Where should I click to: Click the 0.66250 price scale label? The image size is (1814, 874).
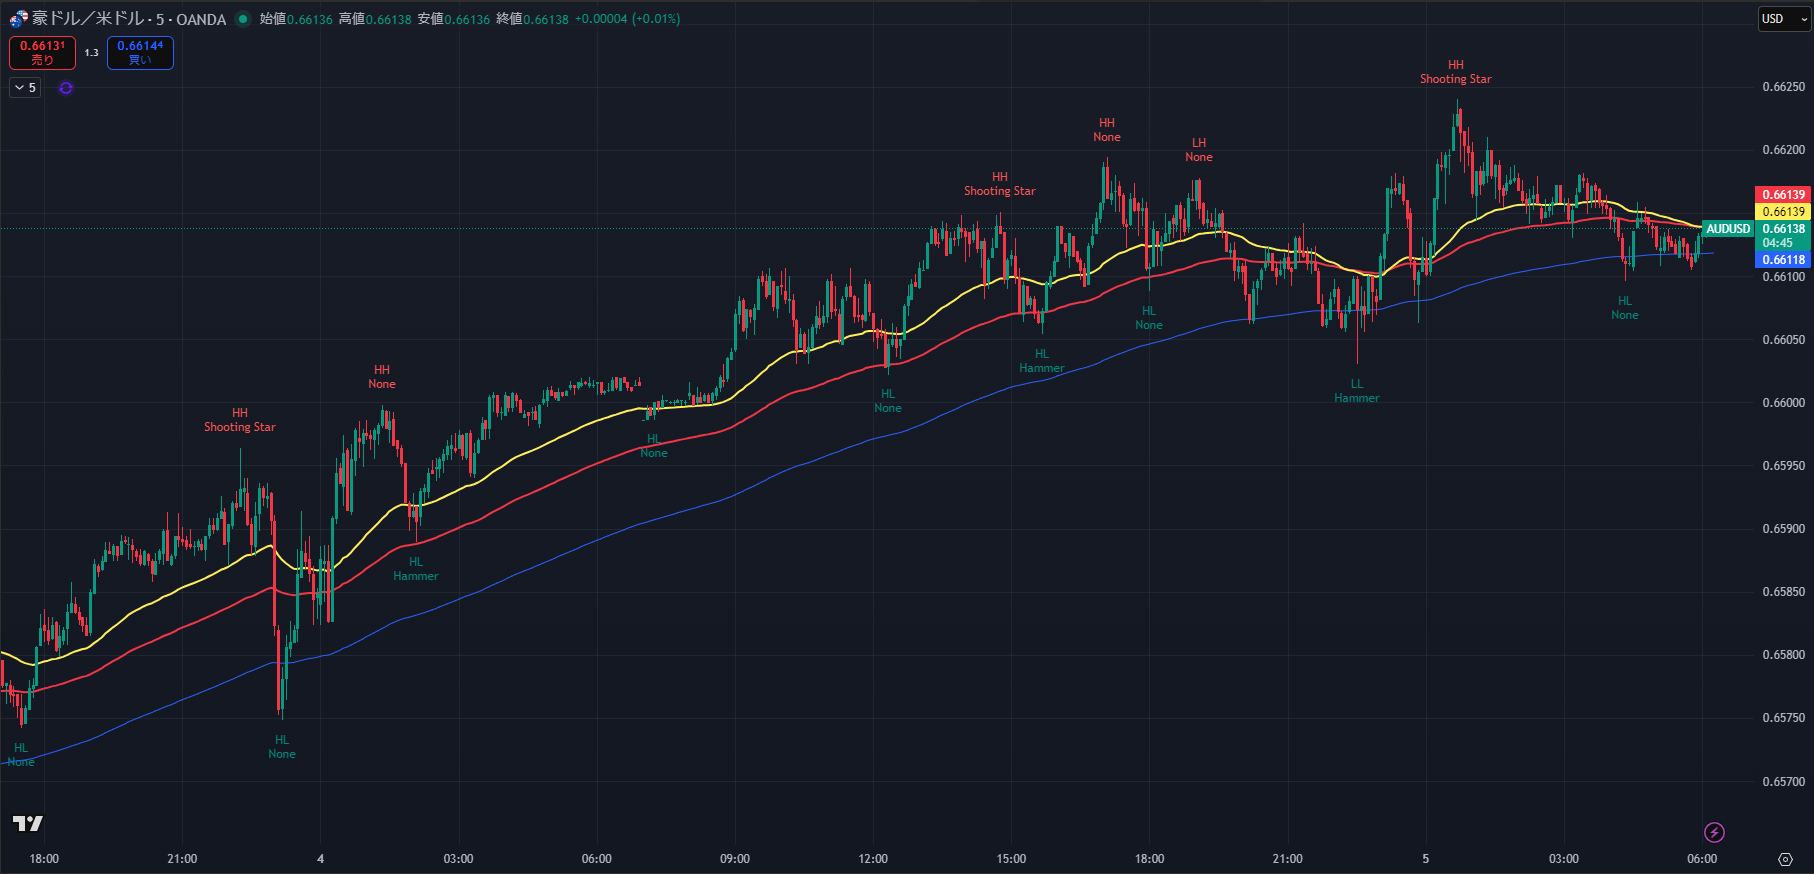[1783, 87]
